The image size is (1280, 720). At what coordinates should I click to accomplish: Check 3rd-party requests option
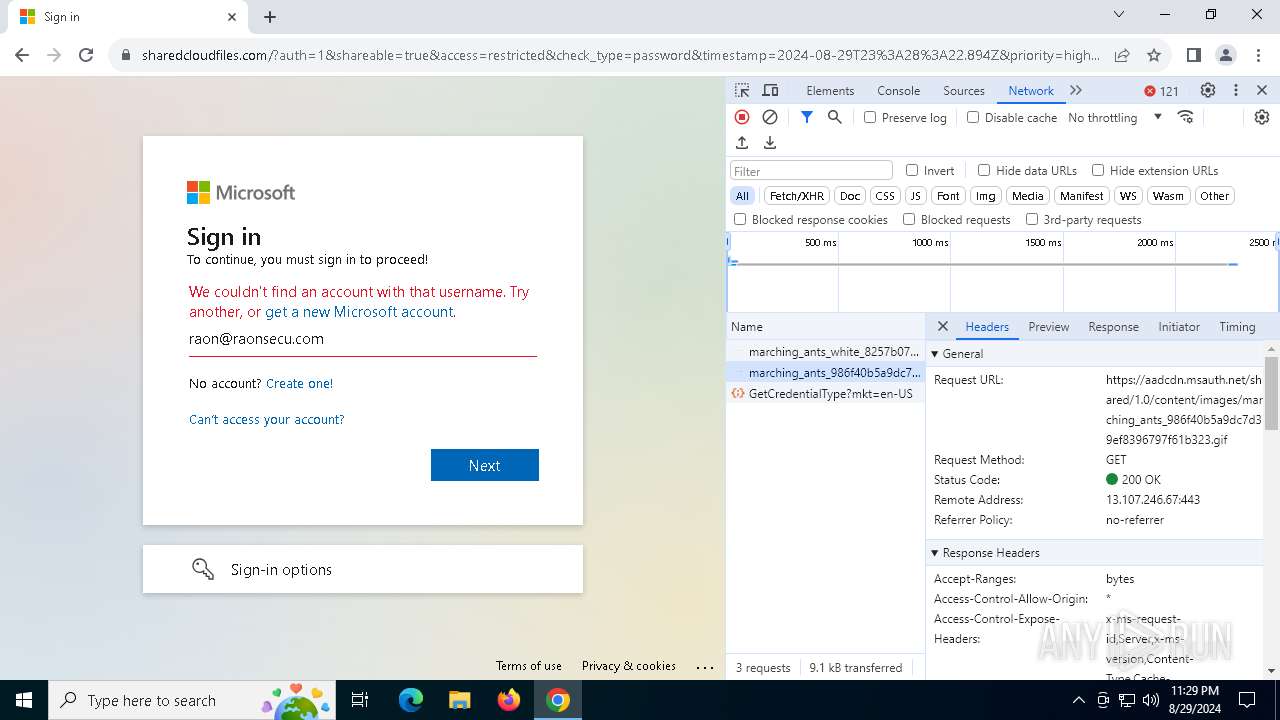point(1032,219)
